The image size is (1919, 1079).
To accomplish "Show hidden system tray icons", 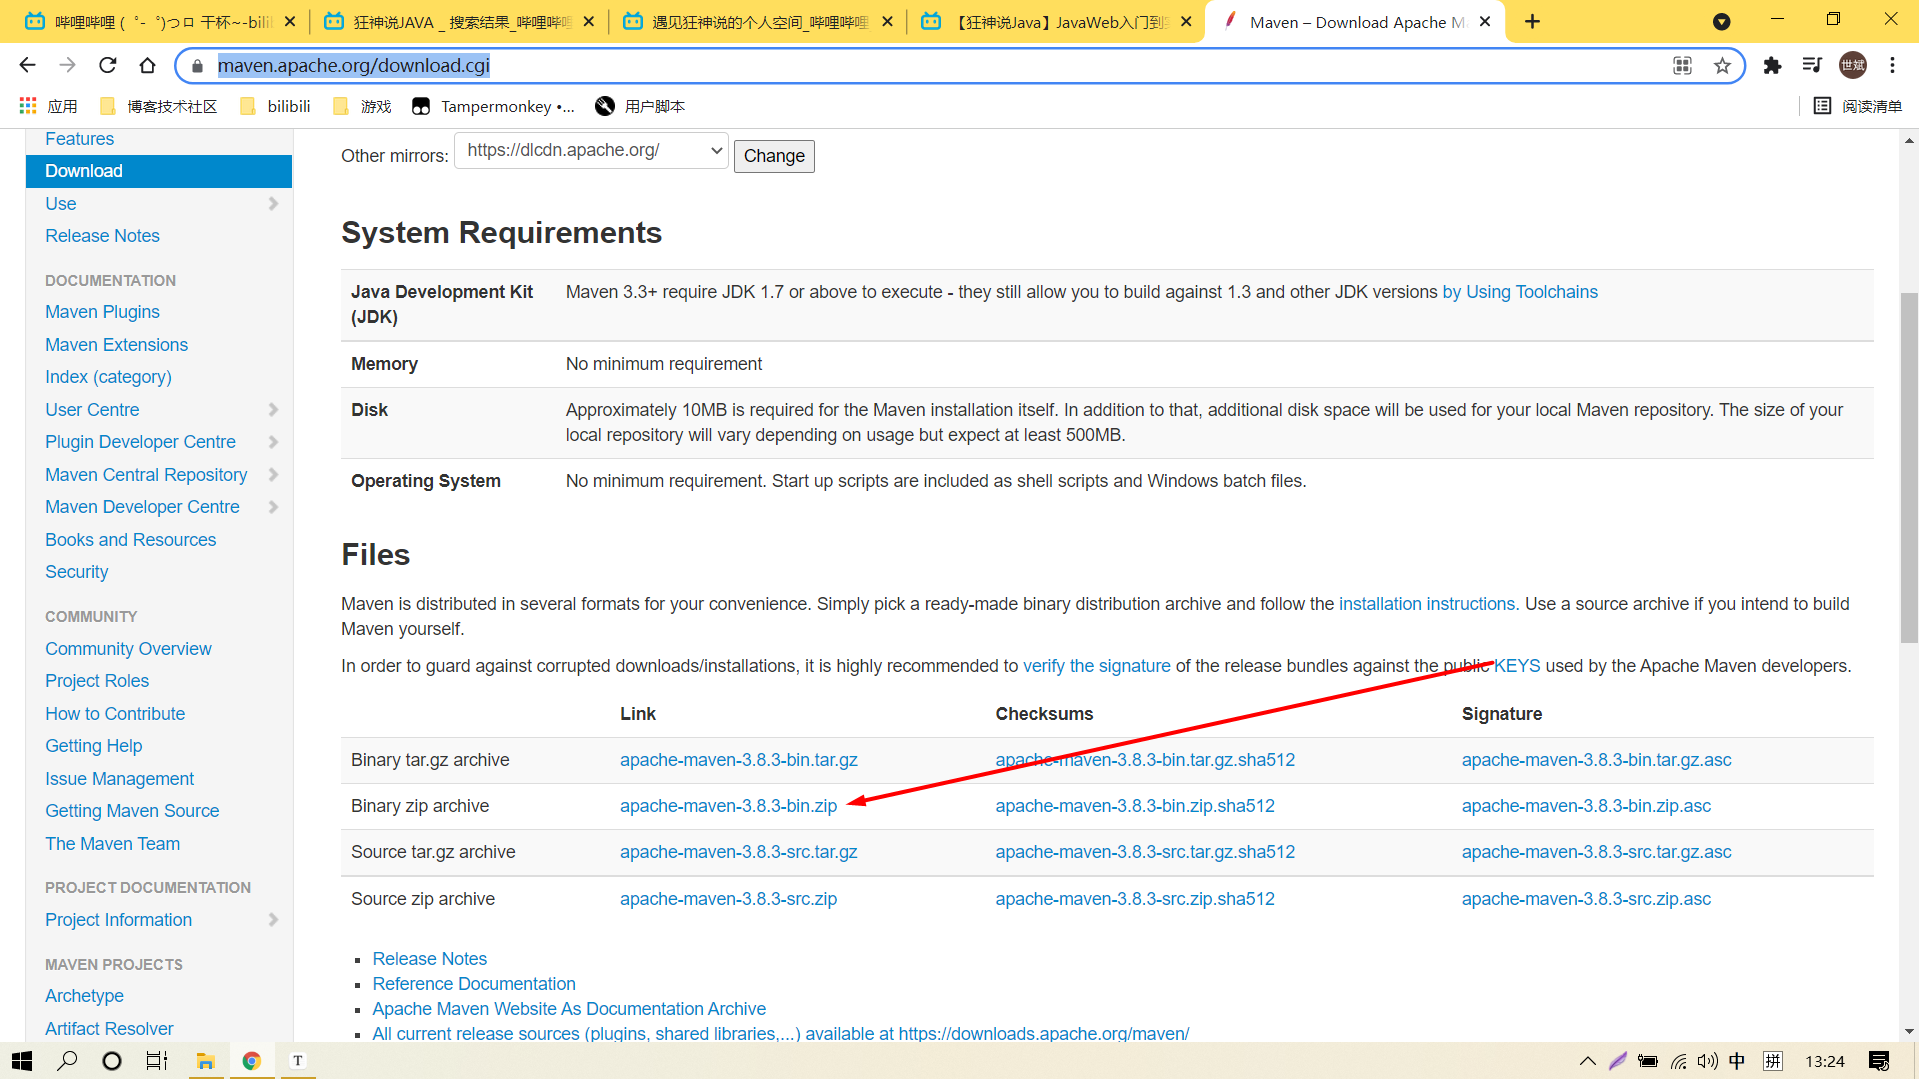I will click(x=1587, y=1061).
